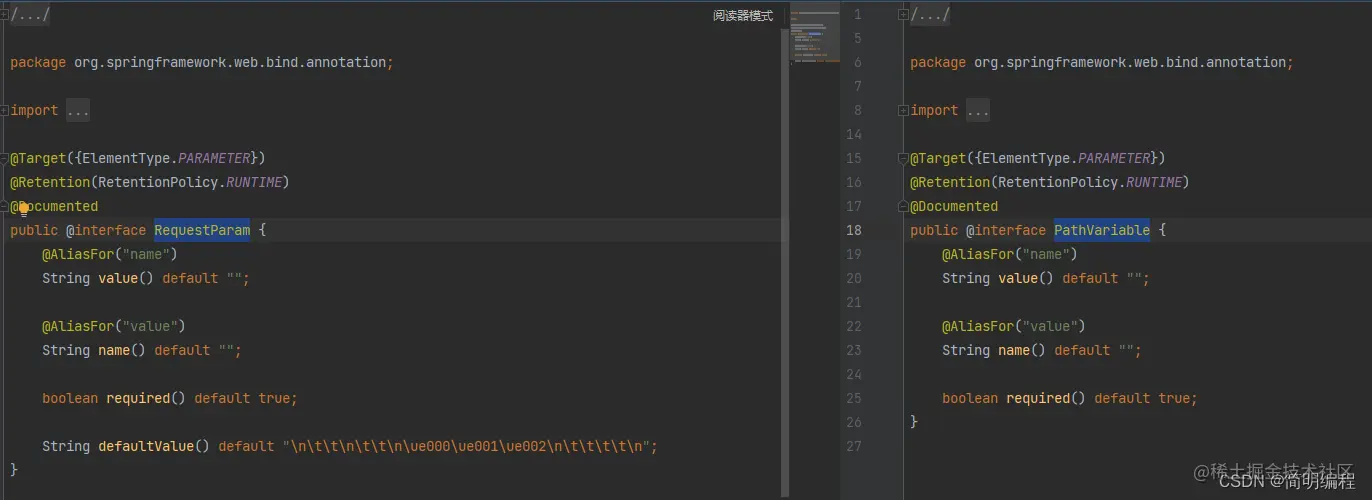Click @AliasFor("value") in RequestParam file

(114, 326)
